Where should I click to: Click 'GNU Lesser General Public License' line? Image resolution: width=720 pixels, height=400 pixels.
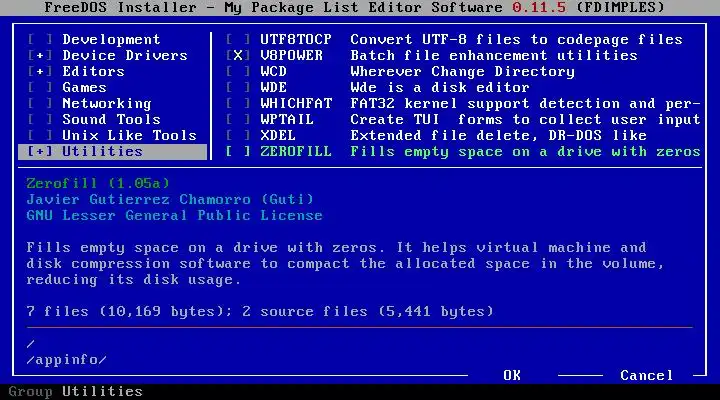[174, 215]
